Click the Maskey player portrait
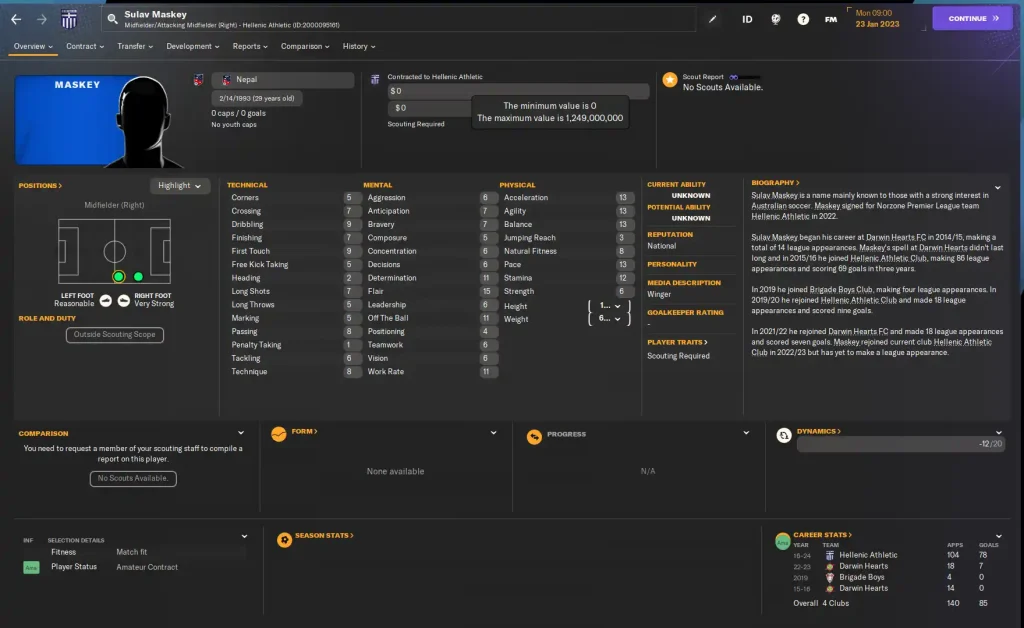This screenshot has height=628, width=1024. (x=99, y=121)
